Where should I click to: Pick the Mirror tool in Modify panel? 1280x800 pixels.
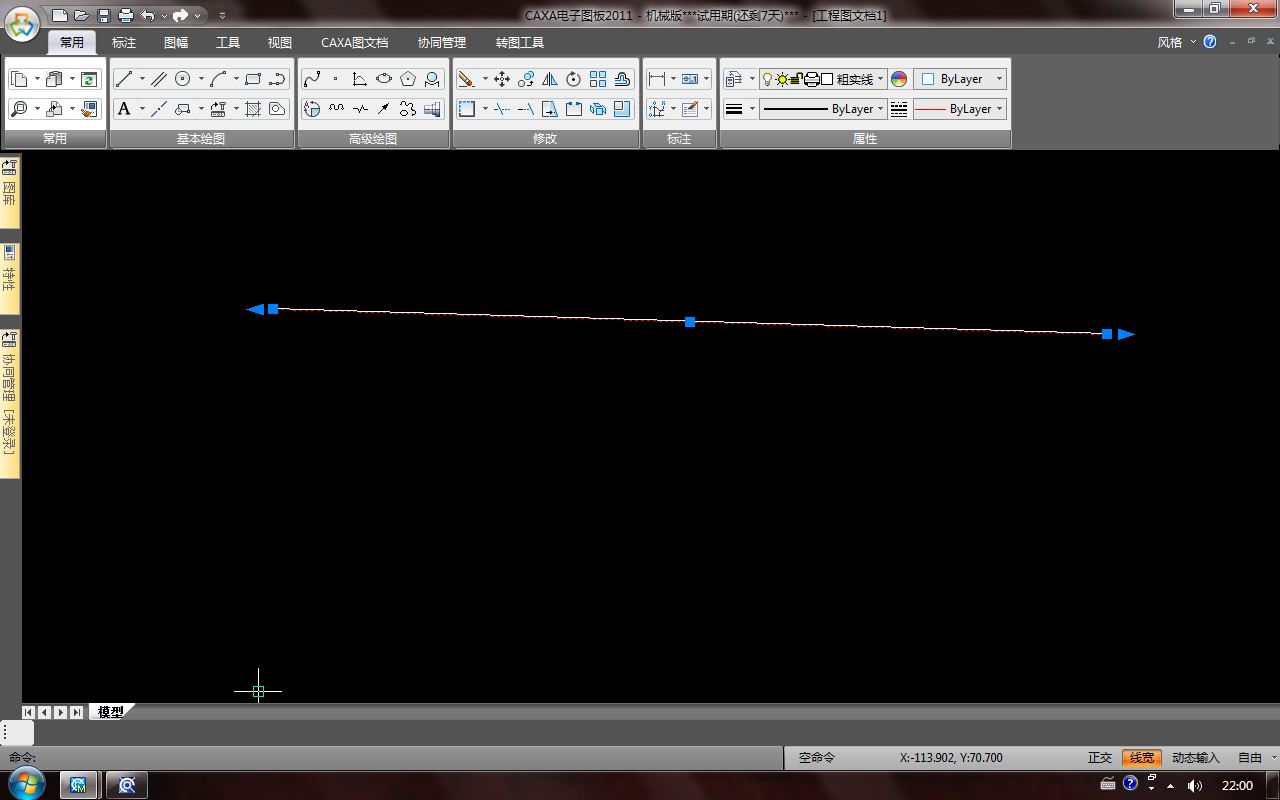click(x=550, y=79)
